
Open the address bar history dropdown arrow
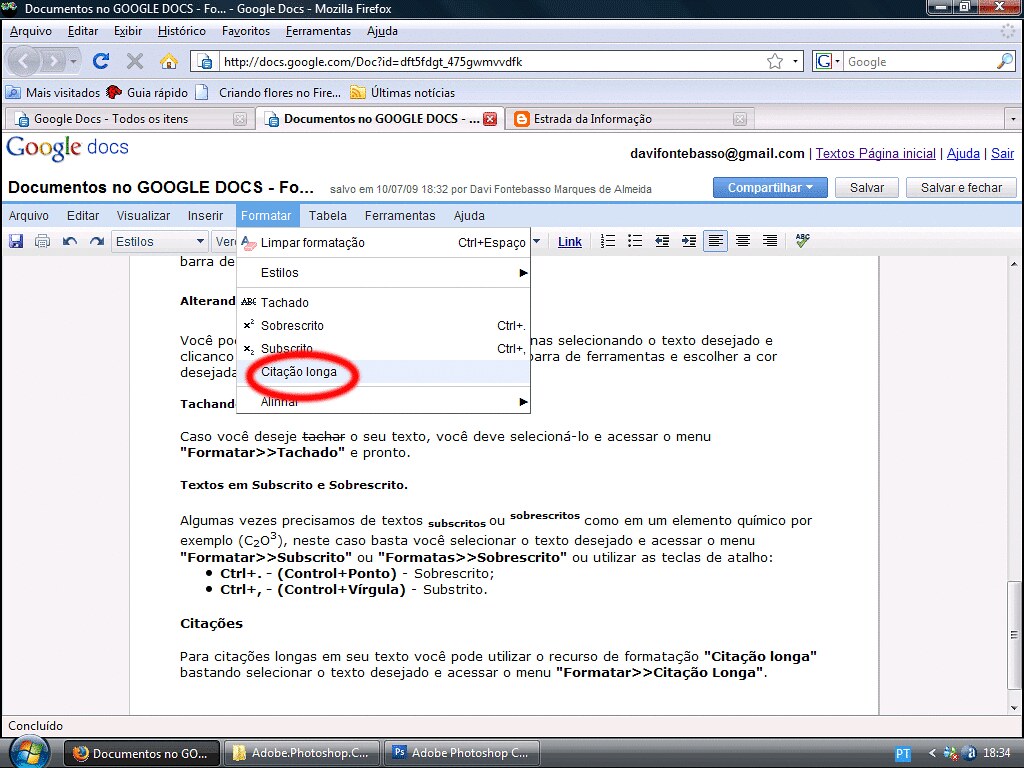coord(795,61)
